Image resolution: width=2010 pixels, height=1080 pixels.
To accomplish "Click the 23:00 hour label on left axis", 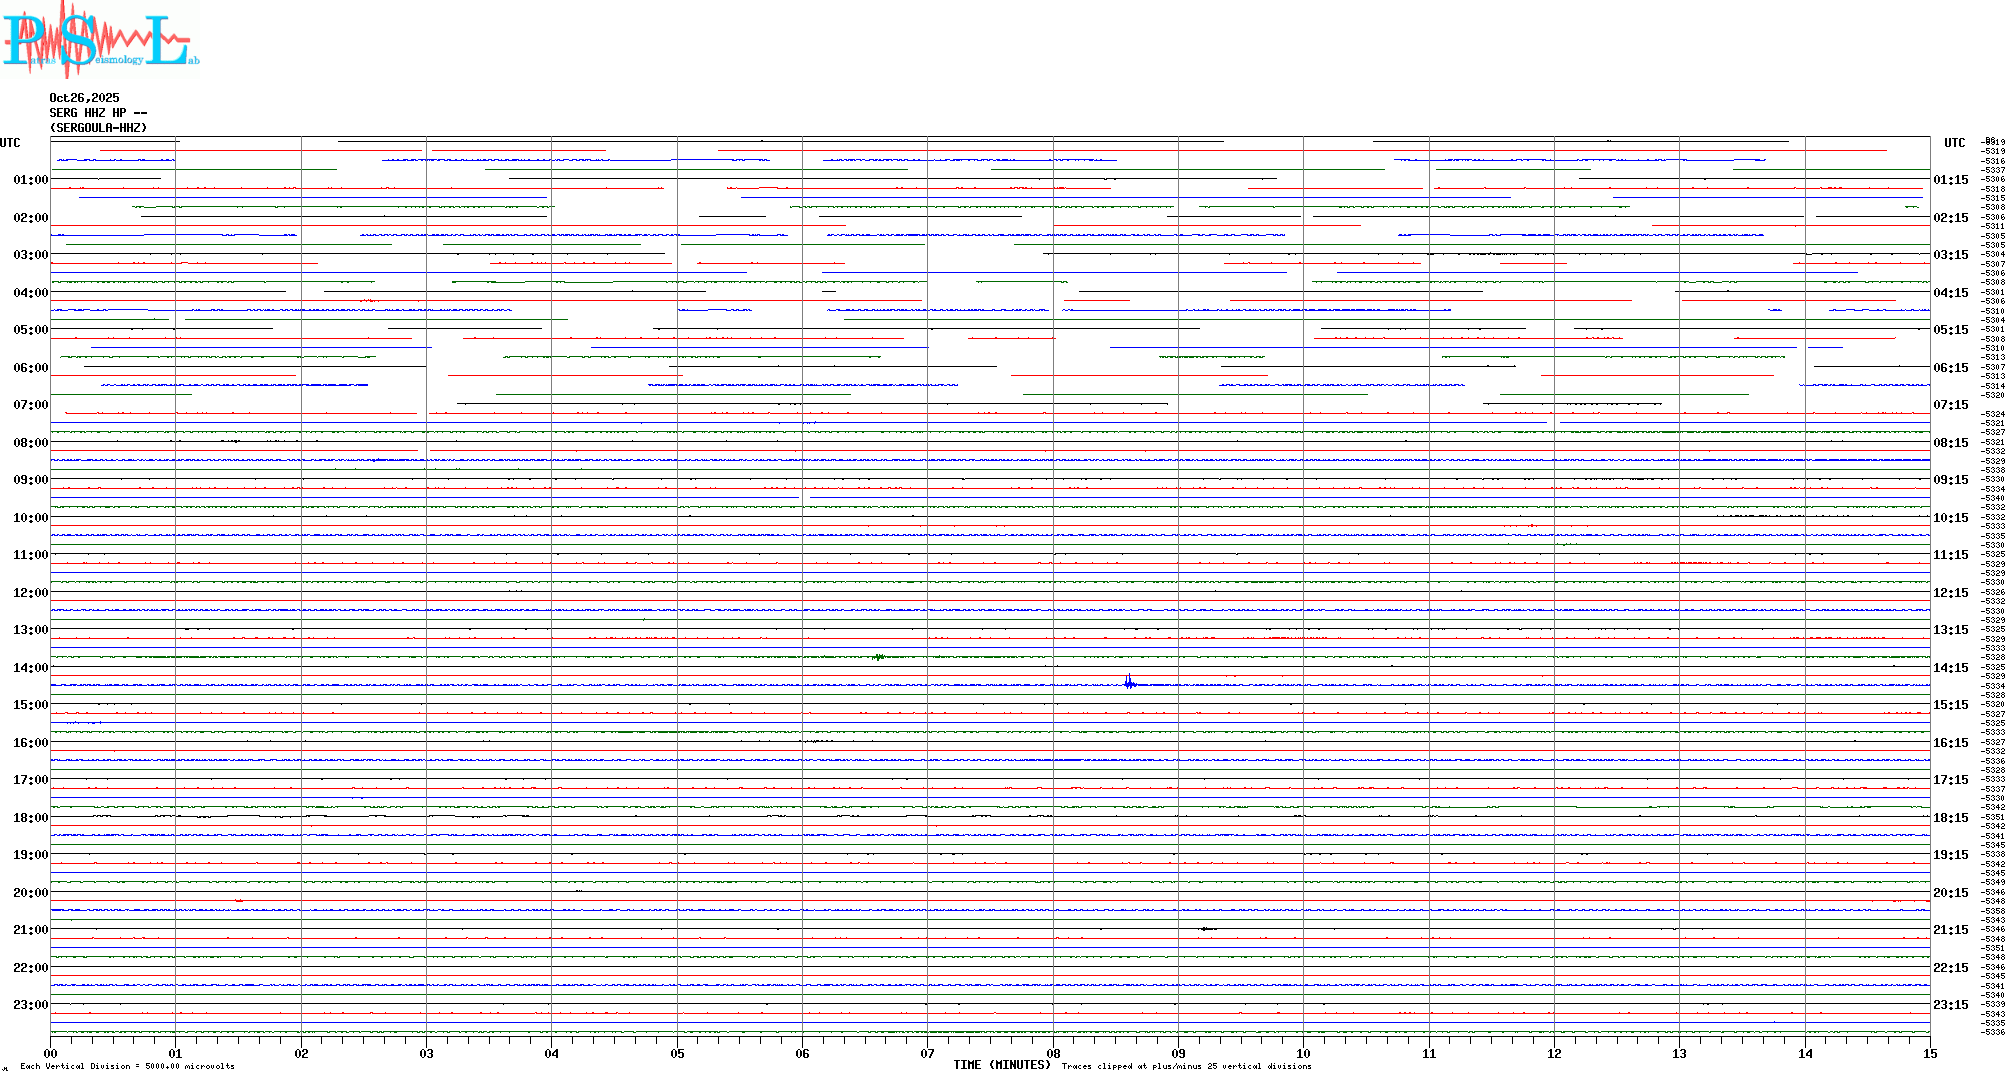I will click(x=30, y=1005).
